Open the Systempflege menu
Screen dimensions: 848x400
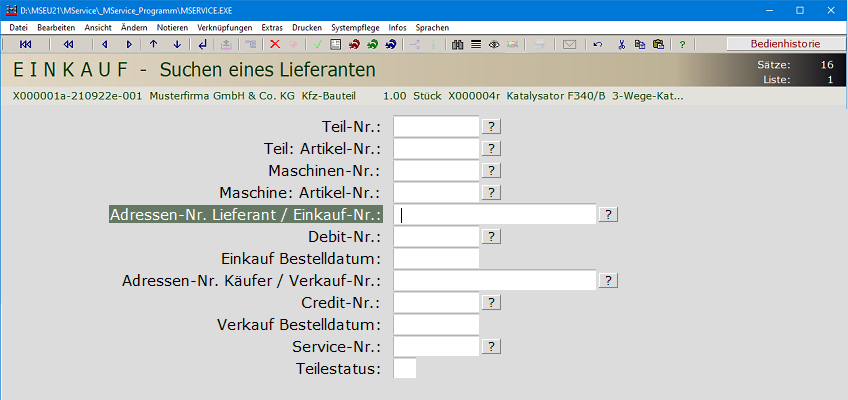coord(356,27)
